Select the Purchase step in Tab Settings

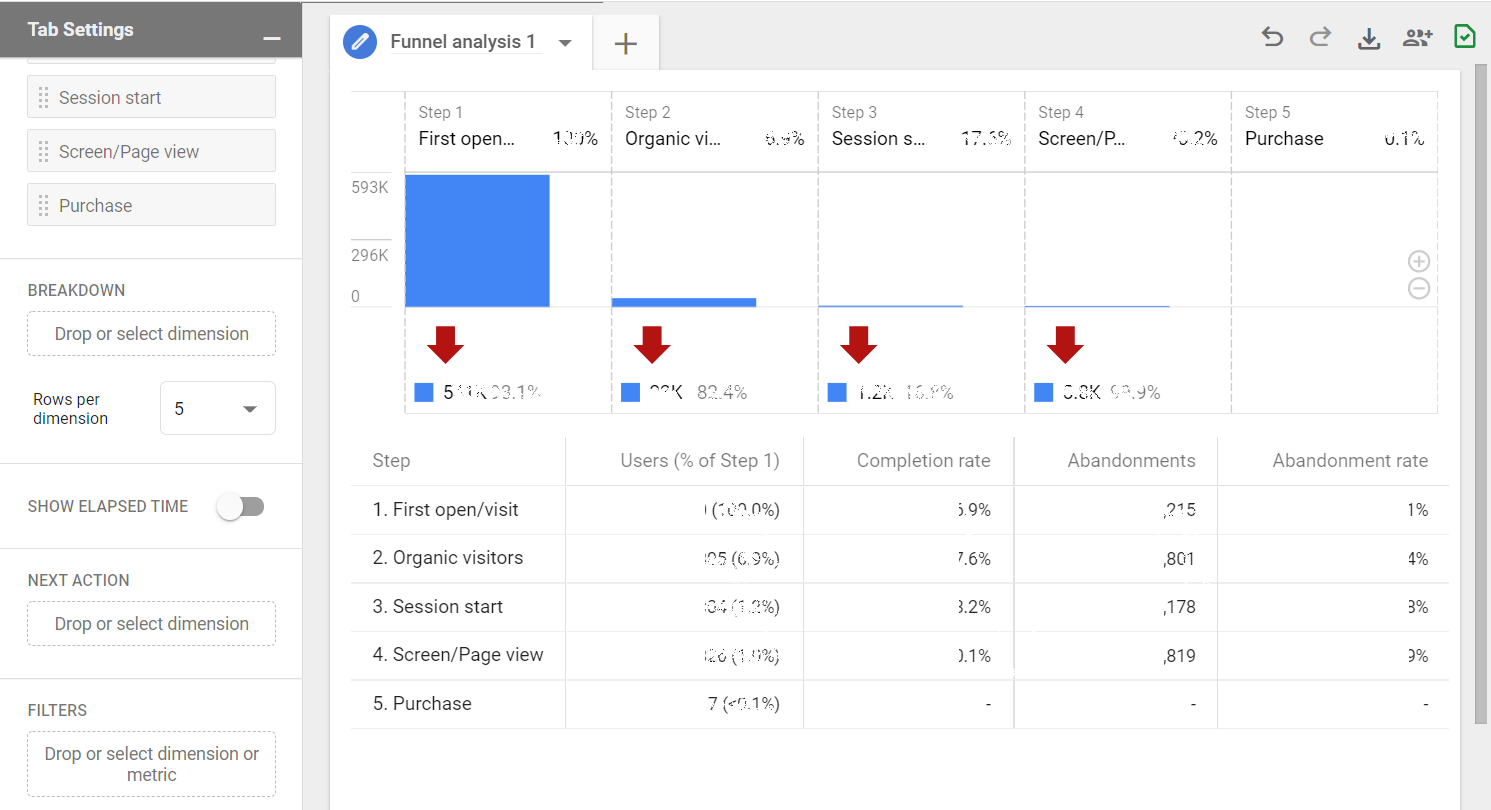click(x=151, y=205)
